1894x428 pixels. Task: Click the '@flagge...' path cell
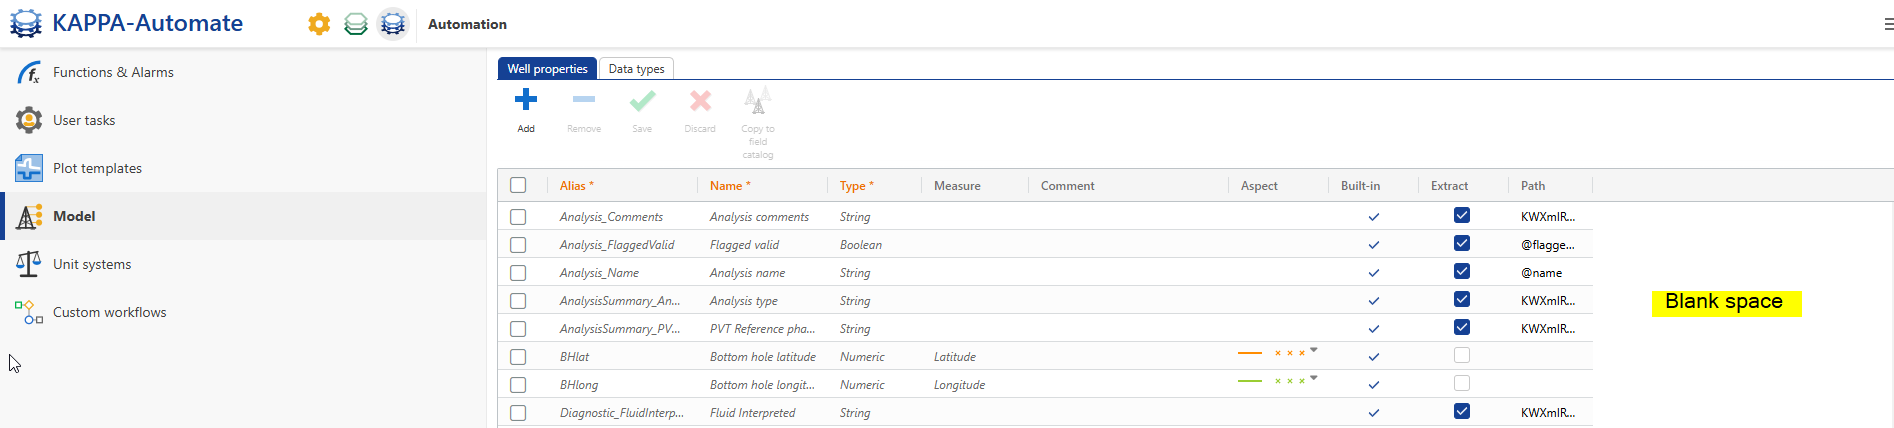tap(1547, 245)
